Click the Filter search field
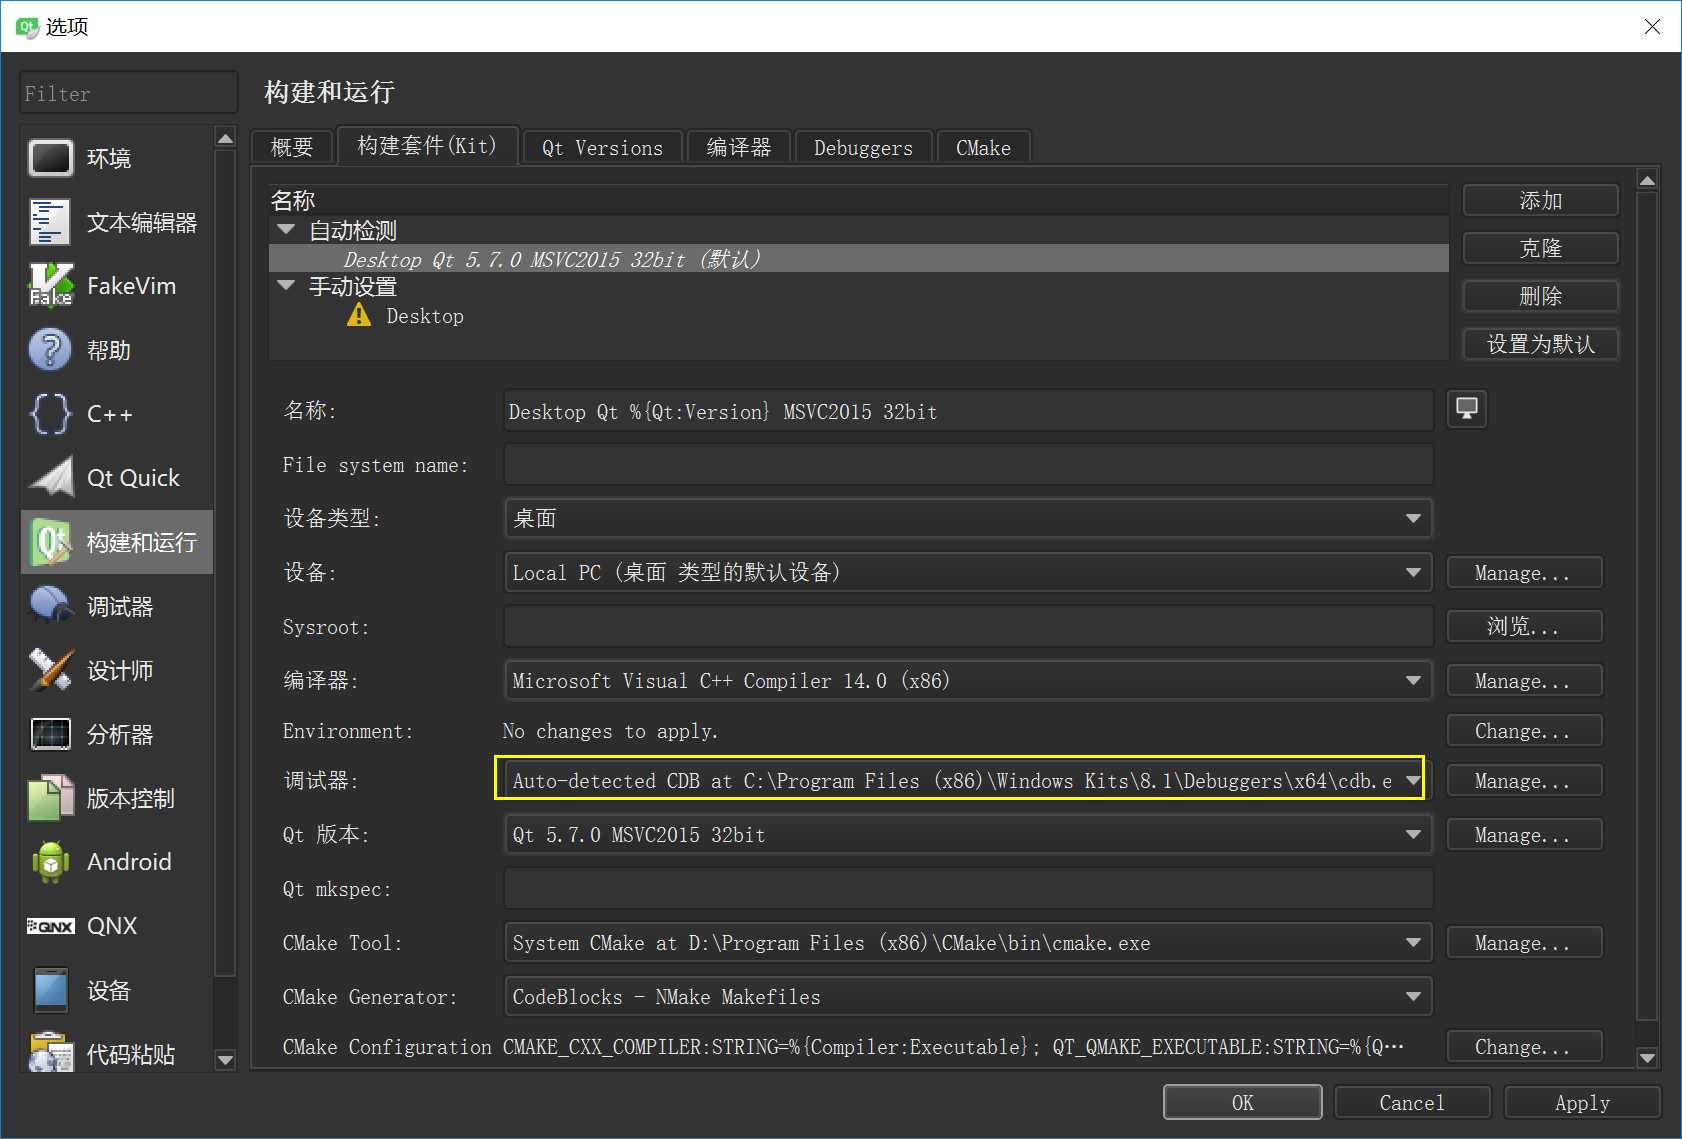Image resolution: width=1682 pixels, height=1139 pixels. pyautogui.click(x=128, y=93)
